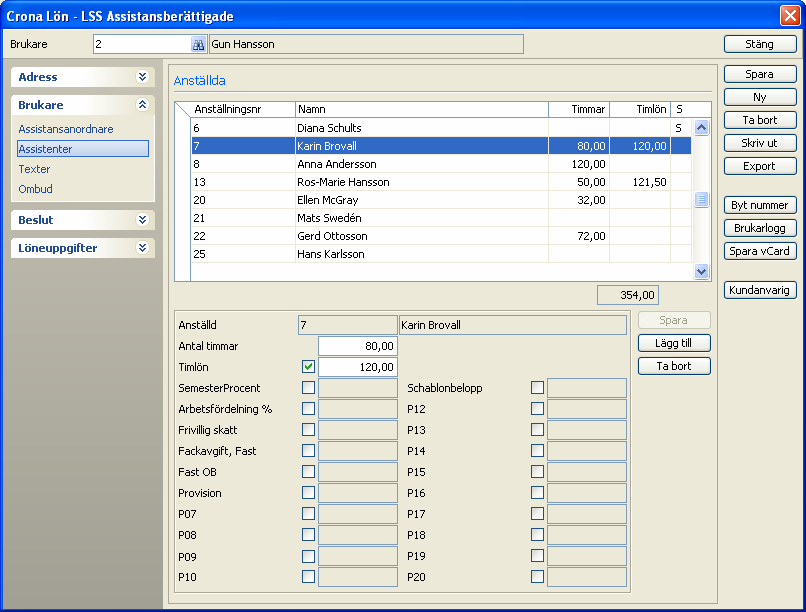806x612 pixels.
Task: Uncheck the Timlön checkbox
Action: point(308,367)
